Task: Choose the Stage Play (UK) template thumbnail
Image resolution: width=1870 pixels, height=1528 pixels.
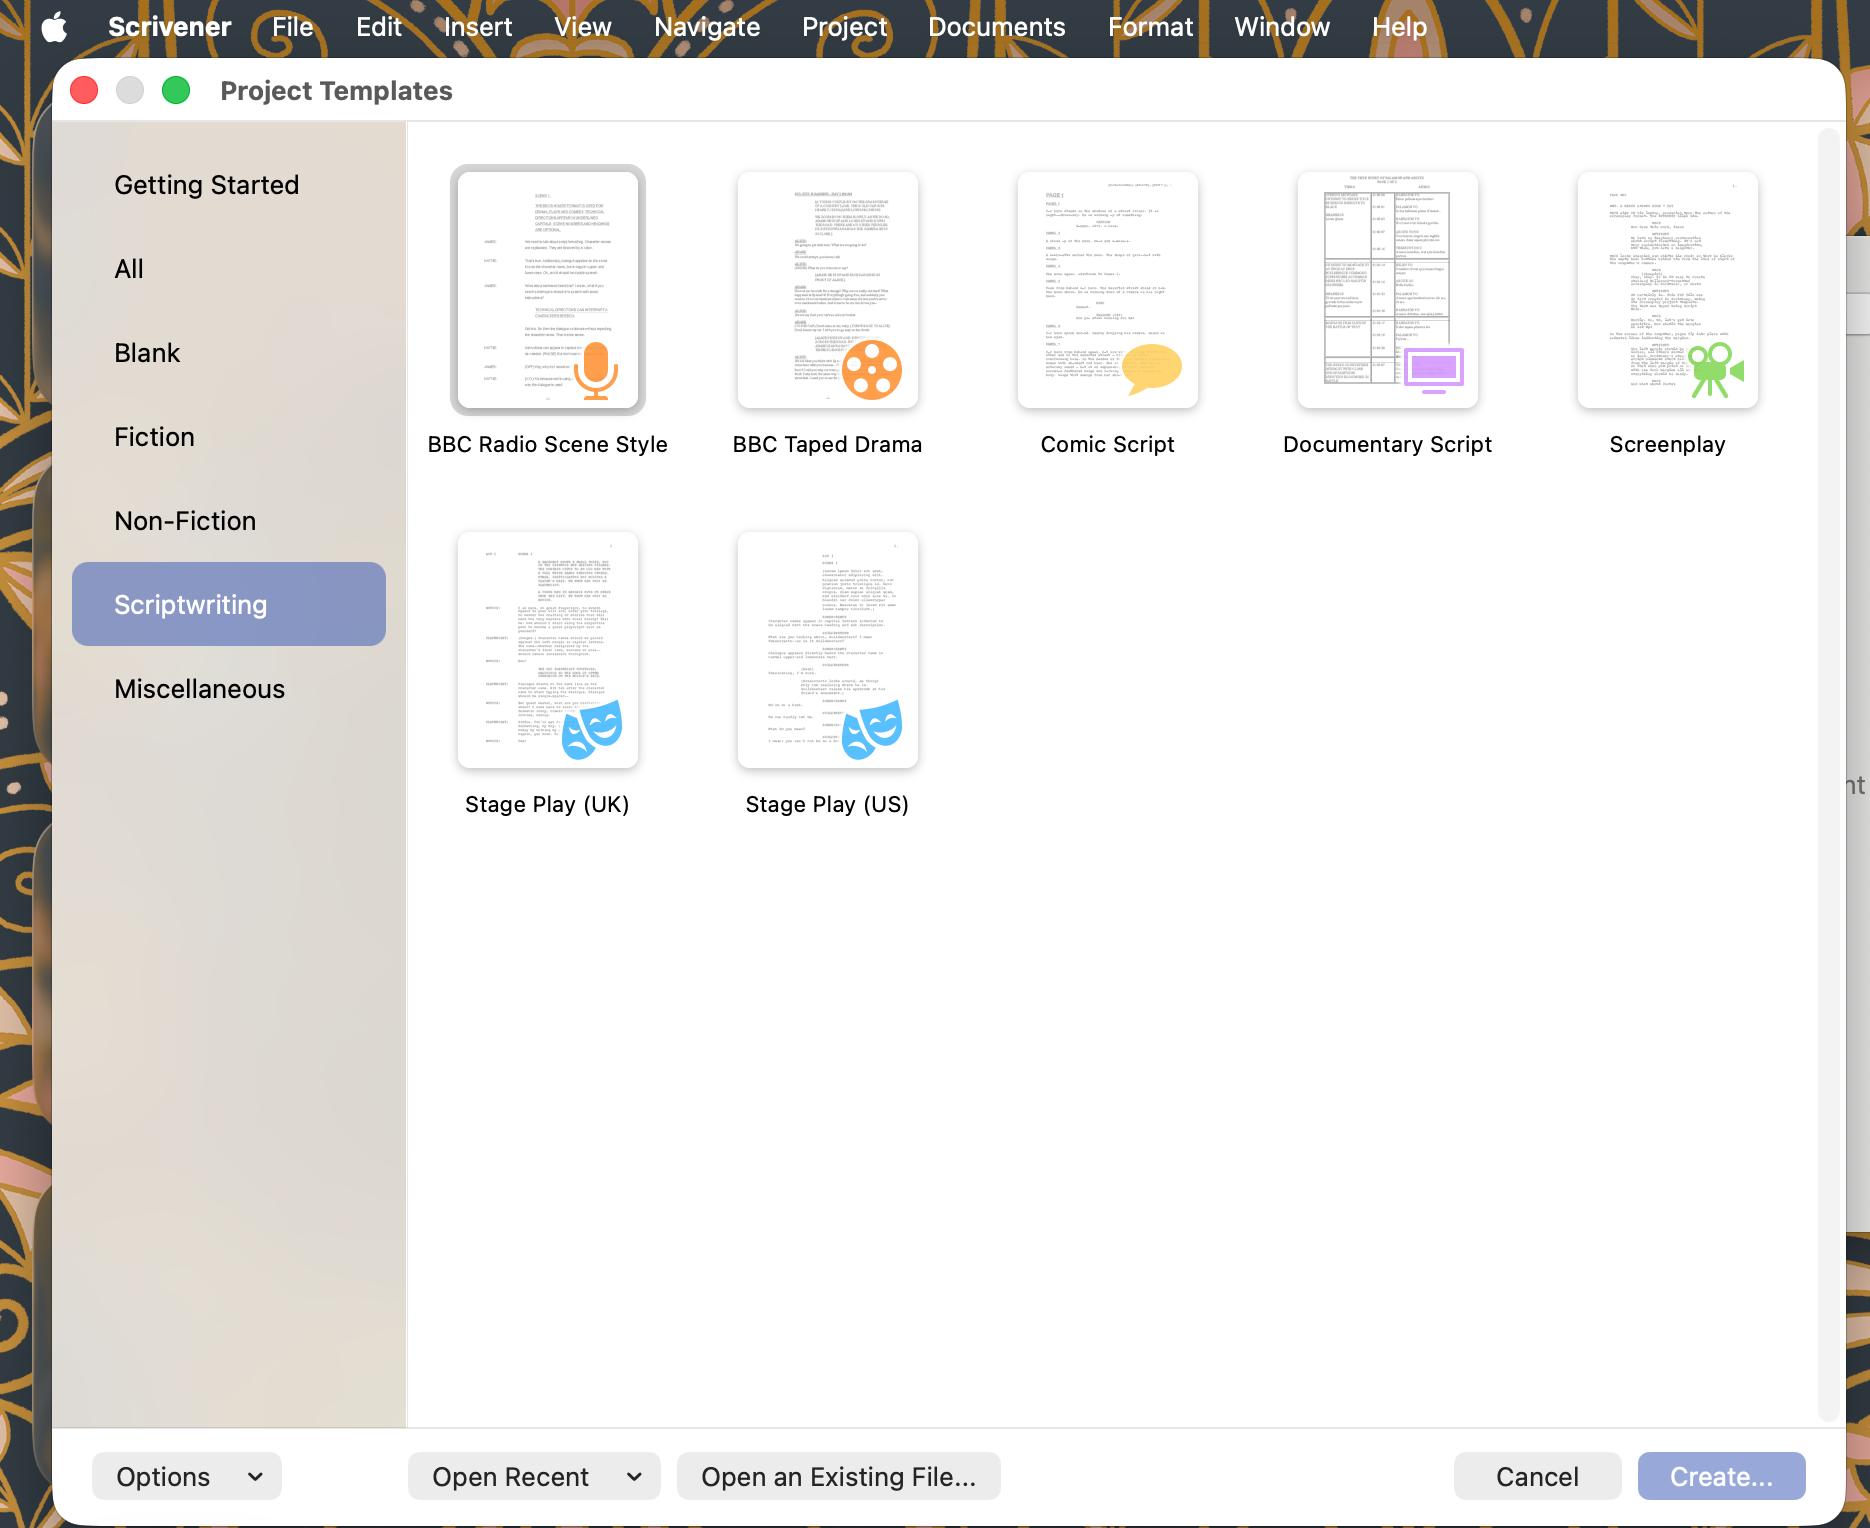Action: pyautogui.click(x=548, y=650)
